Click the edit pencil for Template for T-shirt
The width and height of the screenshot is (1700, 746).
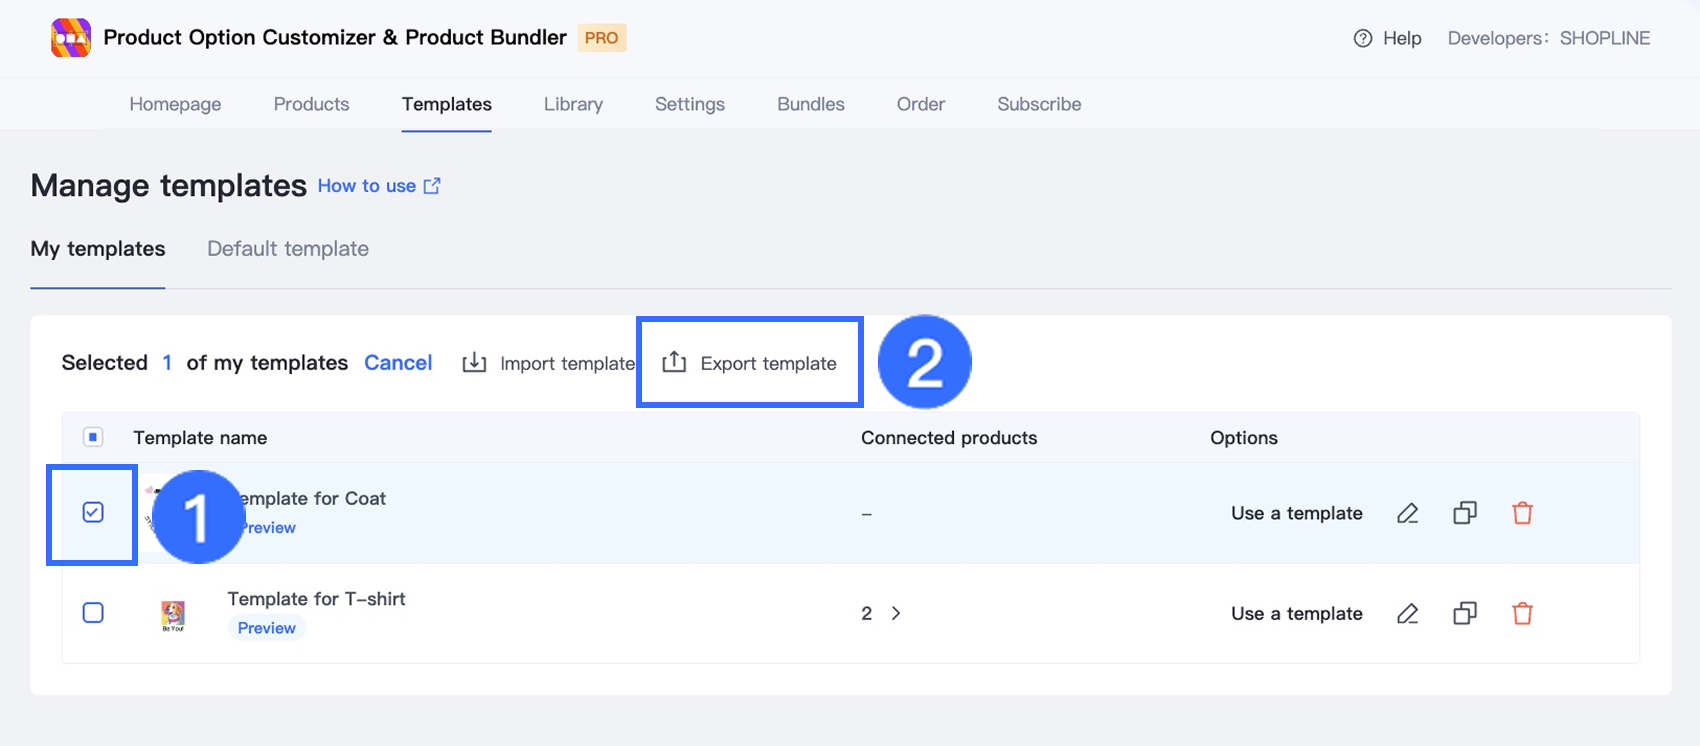1407,613
